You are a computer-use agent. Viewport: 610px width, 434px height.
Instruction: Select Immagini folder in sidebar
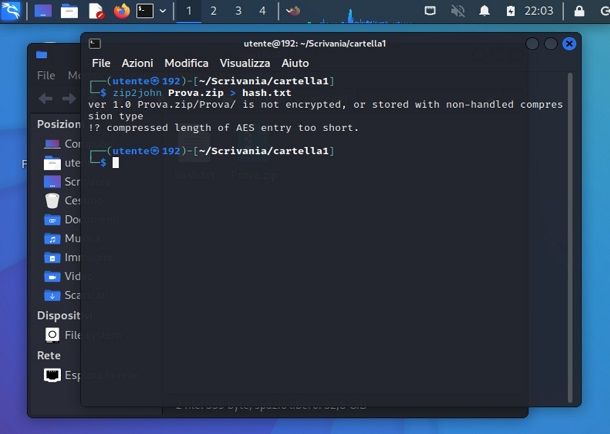(x=61, y=257)
